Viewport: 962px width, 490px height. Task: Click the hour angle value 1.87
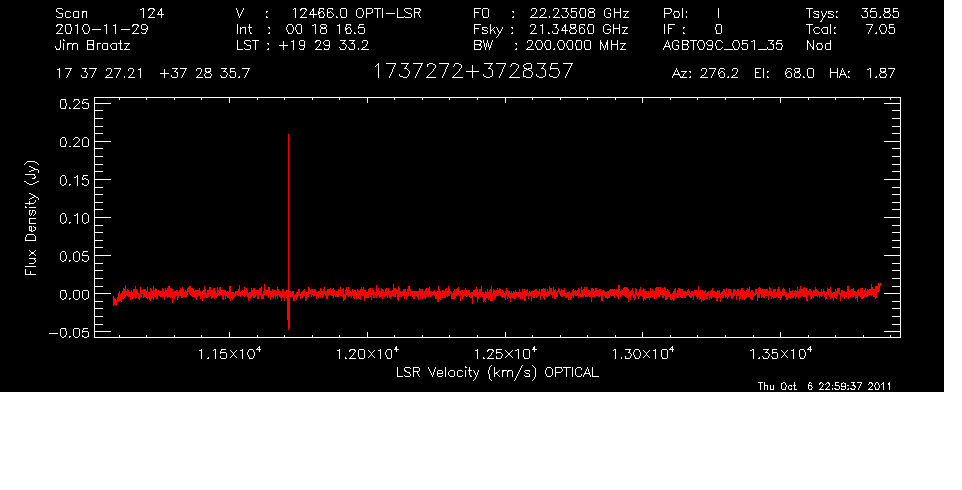880,74
